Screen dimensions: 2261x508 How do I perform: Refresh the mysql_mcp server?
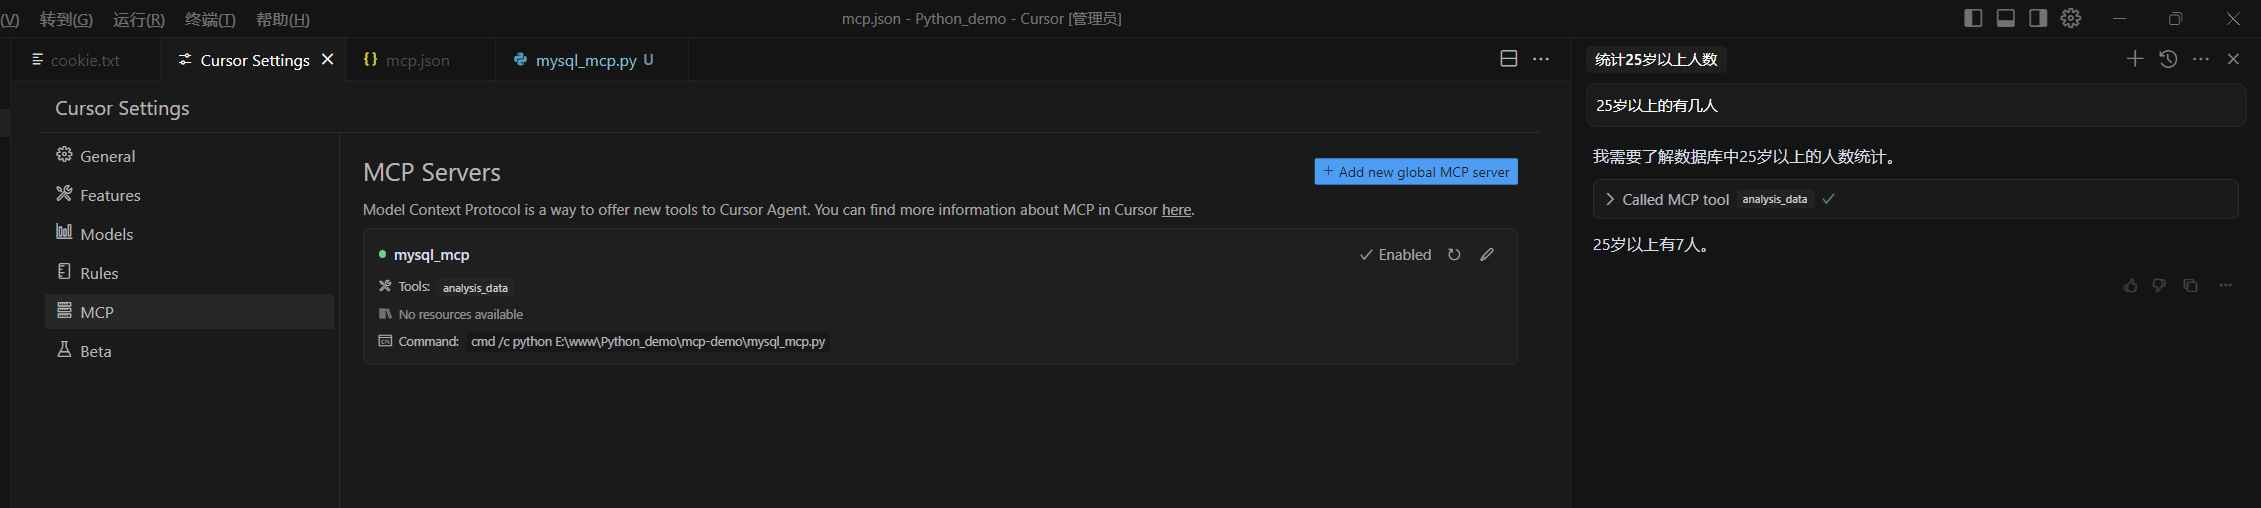[1454, 255]
